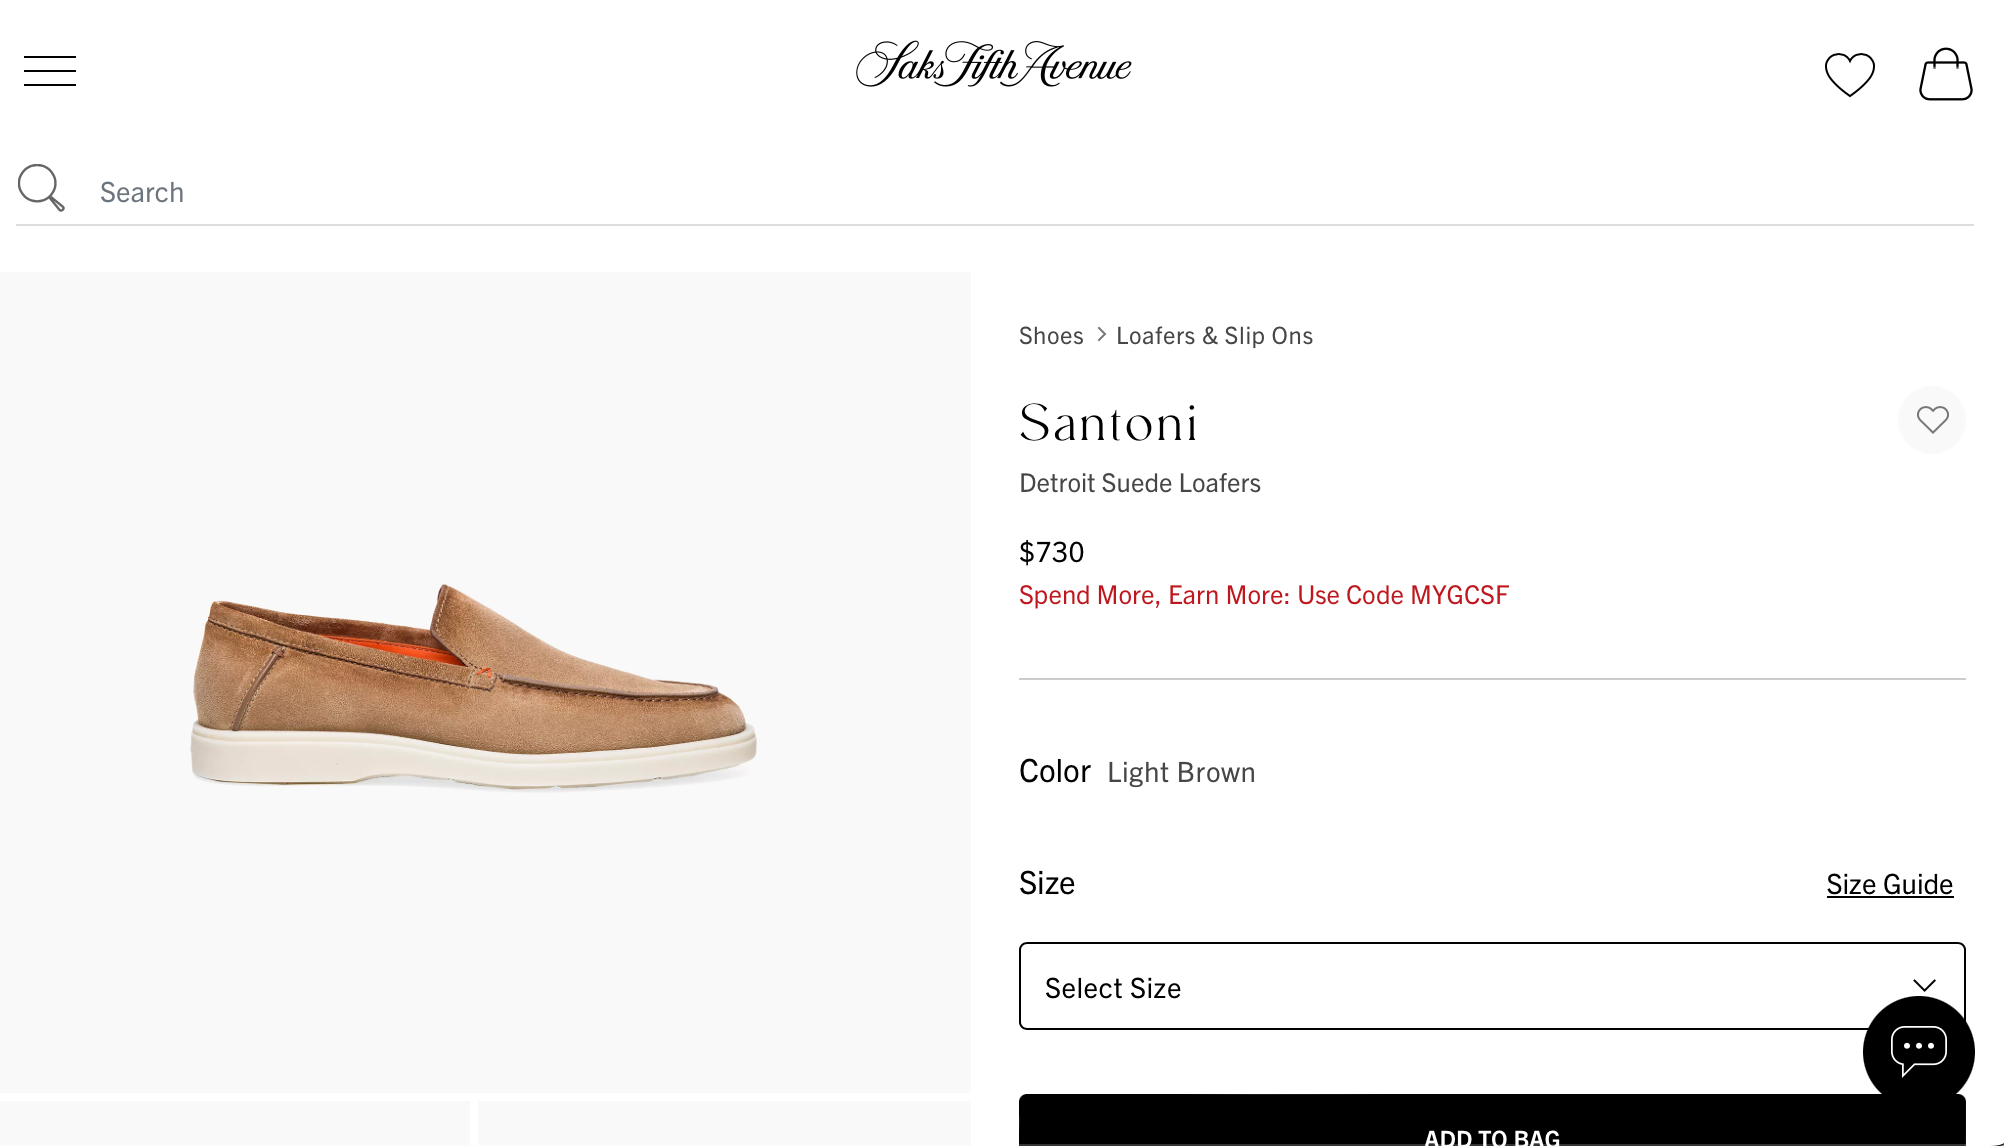Screen dimensions: 2004x1146
Task: Click the Saks Fifth Avenue logo
Action: tap(991, 66)
